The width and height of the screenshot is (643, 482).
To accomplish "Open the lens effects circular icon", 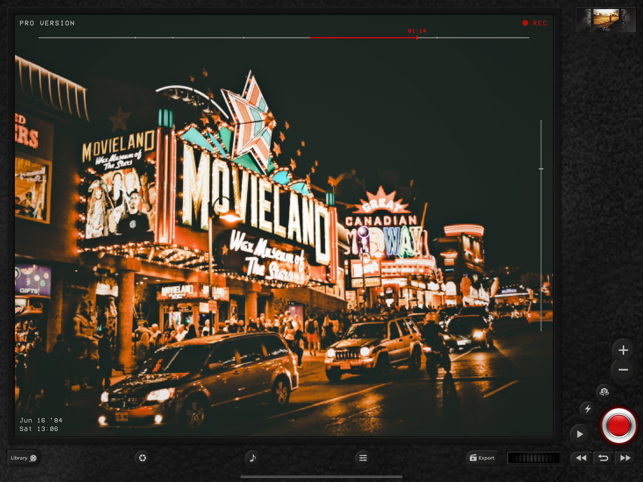I will click(142, 457).
